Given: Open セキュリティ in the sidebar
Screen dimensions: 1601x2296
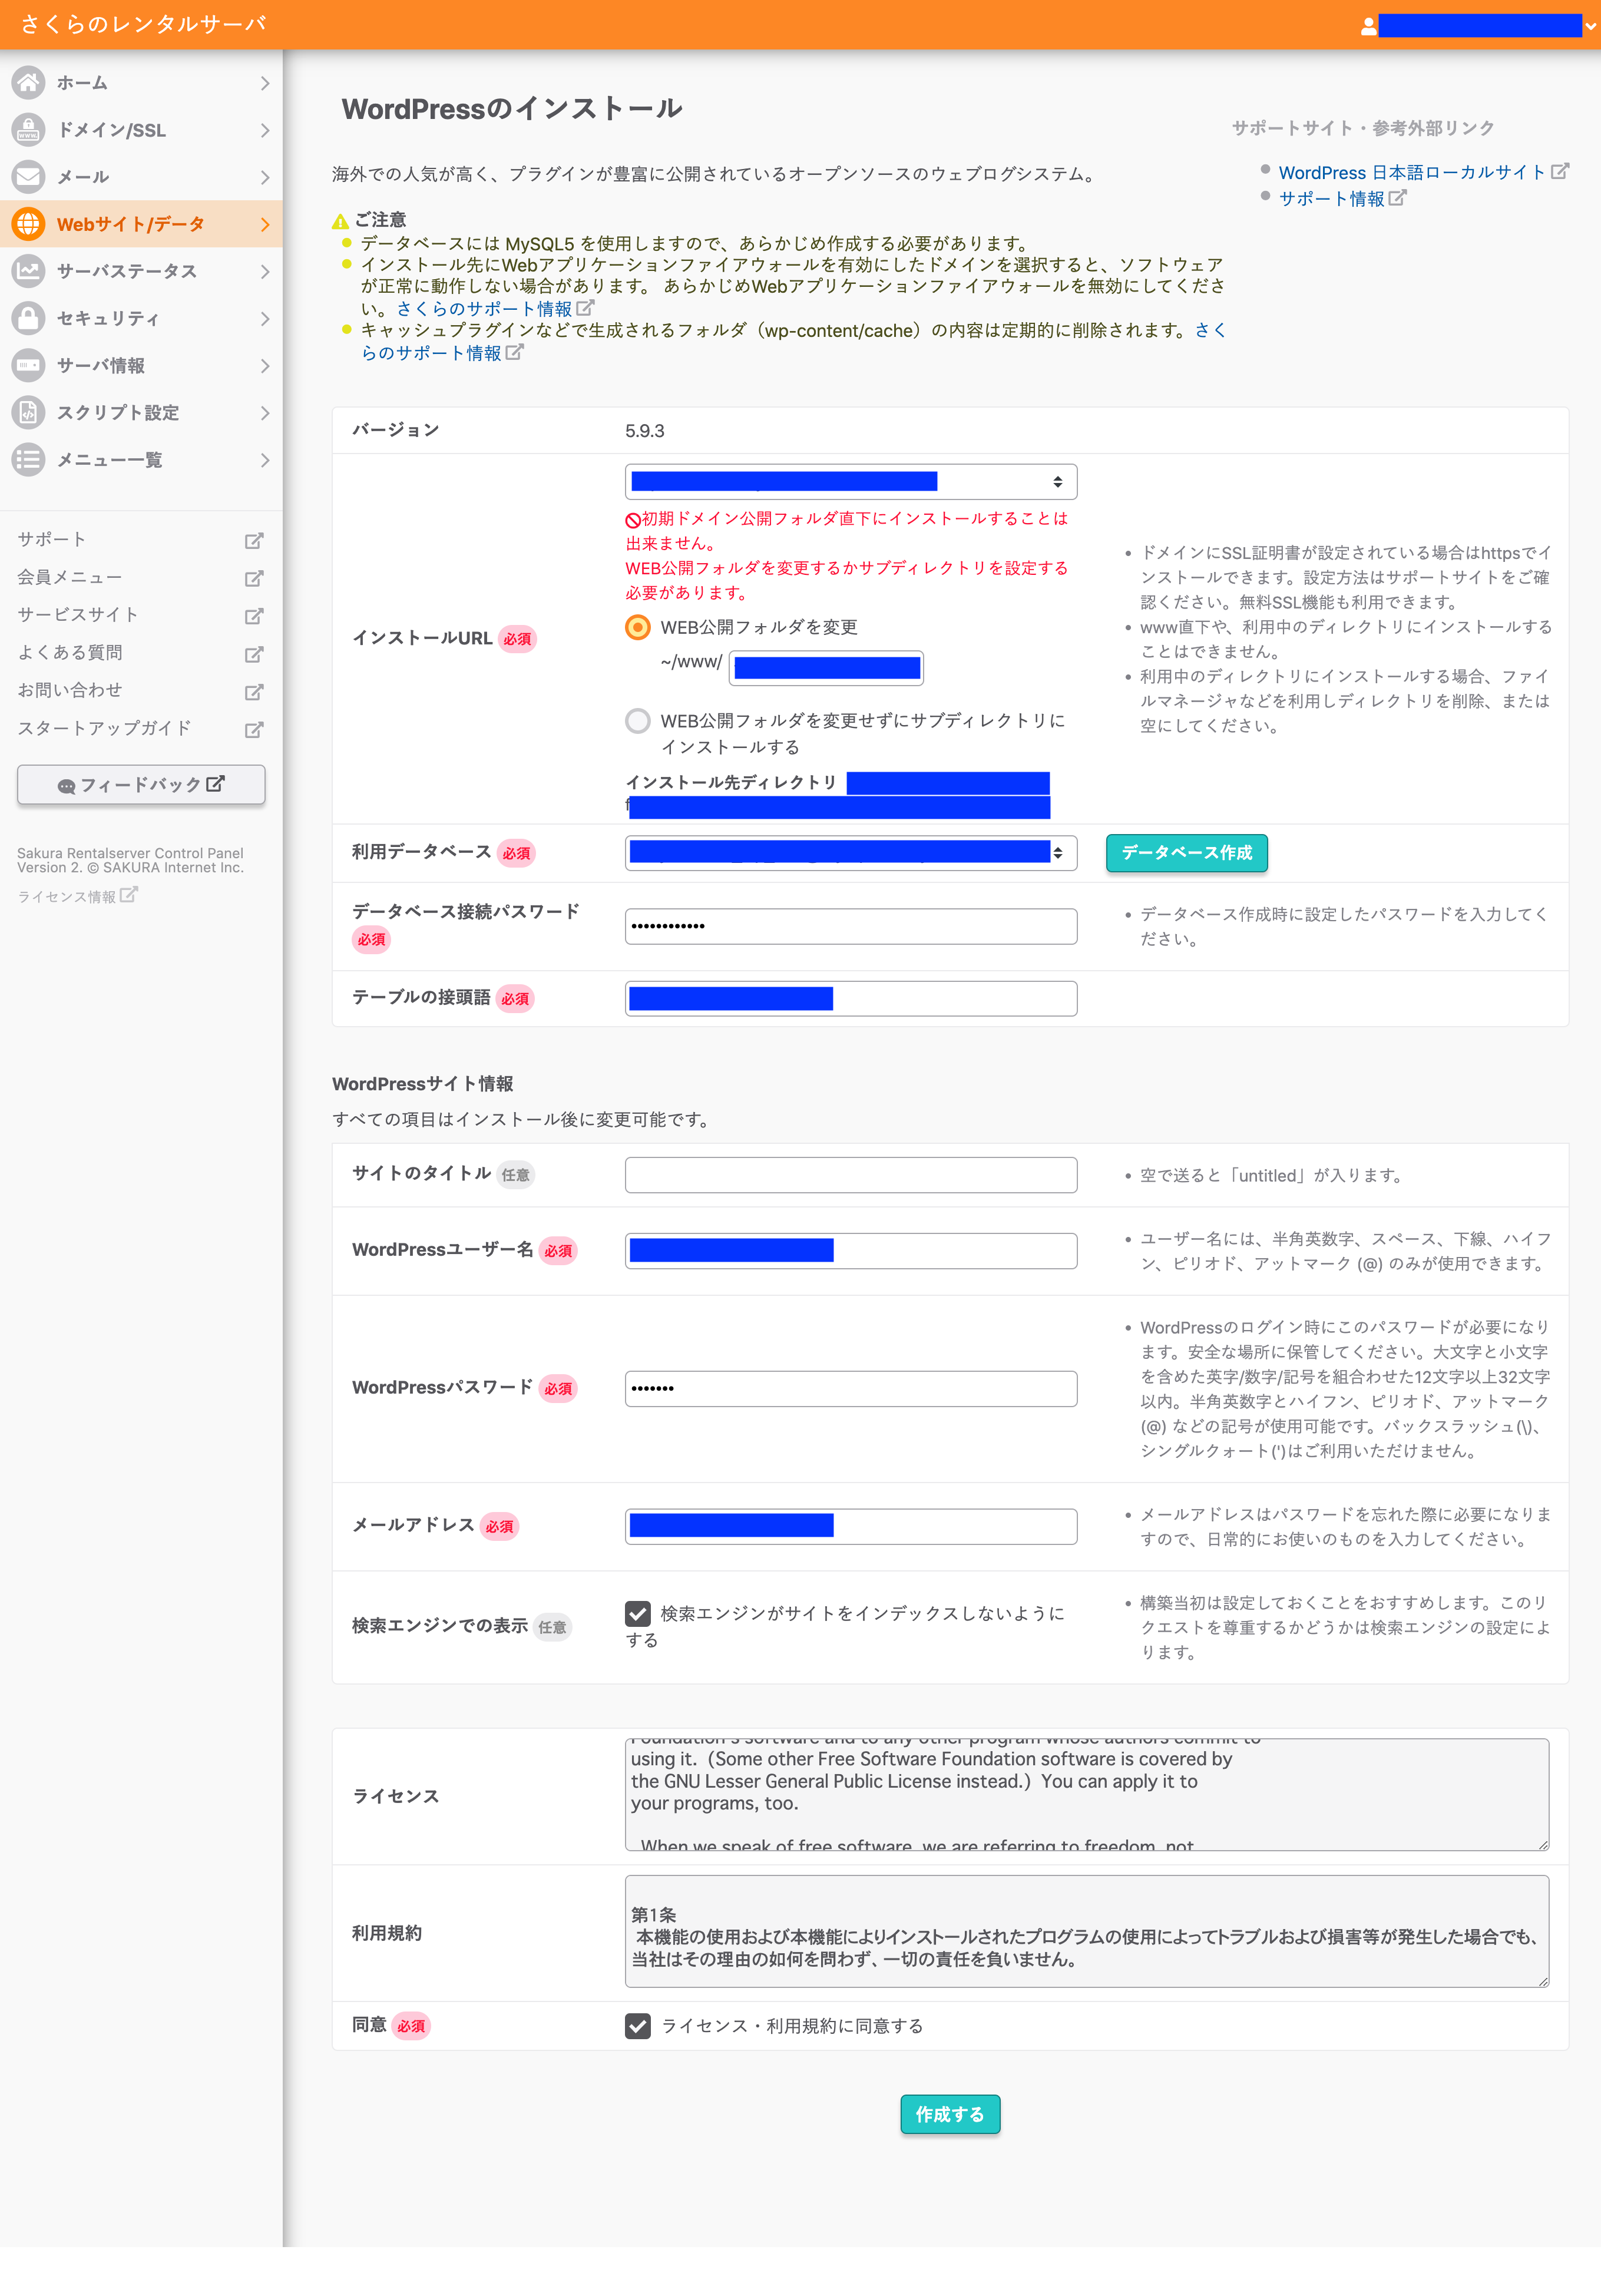Looking at the screenshot, I should (141, 318).
